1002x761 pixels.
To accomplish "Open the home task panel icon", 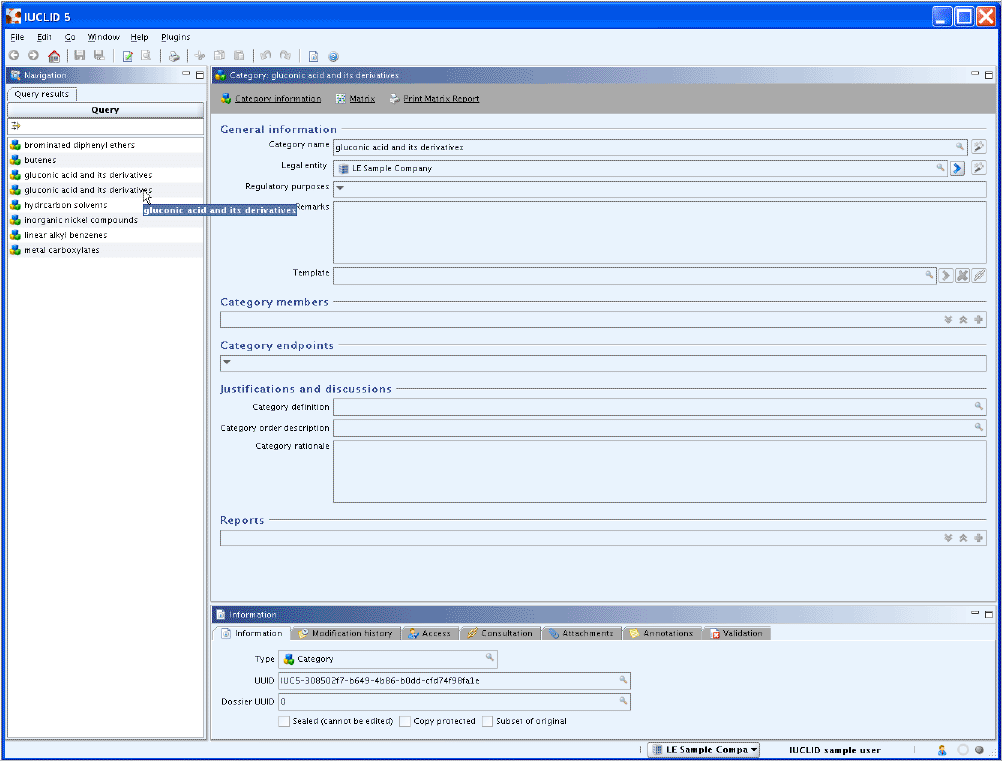I will 54,56.
